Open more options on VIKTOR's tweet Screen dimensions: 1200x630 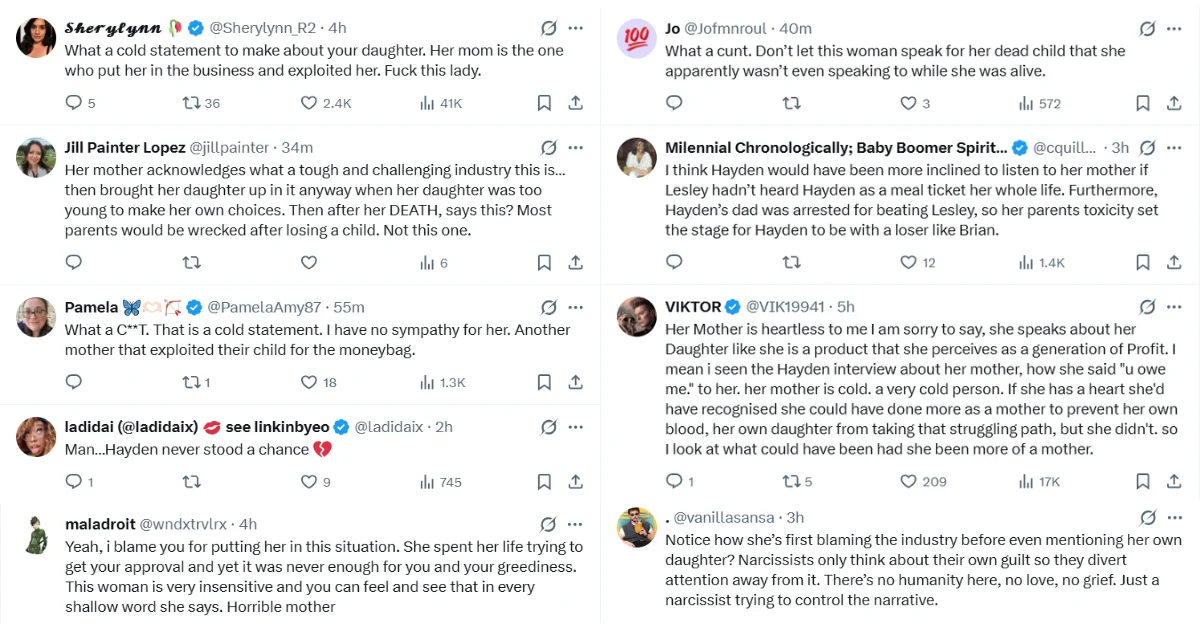(x=1175, y=307)
